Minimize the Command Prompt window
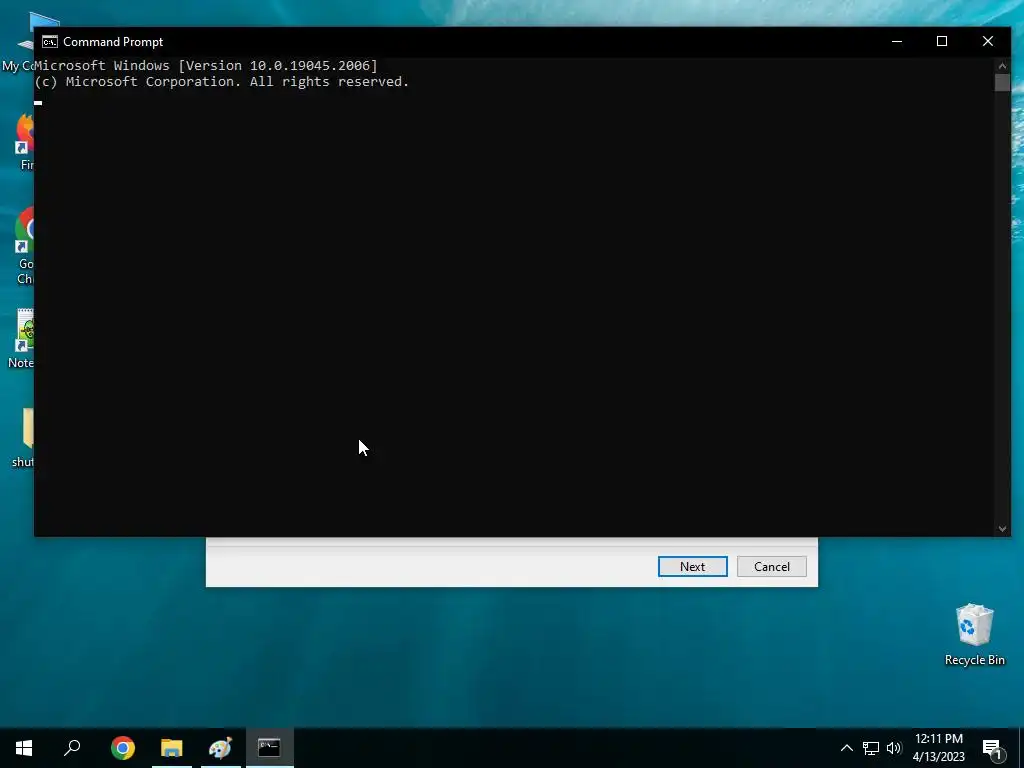Image resolution: width=1024 pixels, height=768 pixels. [x=897, y=42]
